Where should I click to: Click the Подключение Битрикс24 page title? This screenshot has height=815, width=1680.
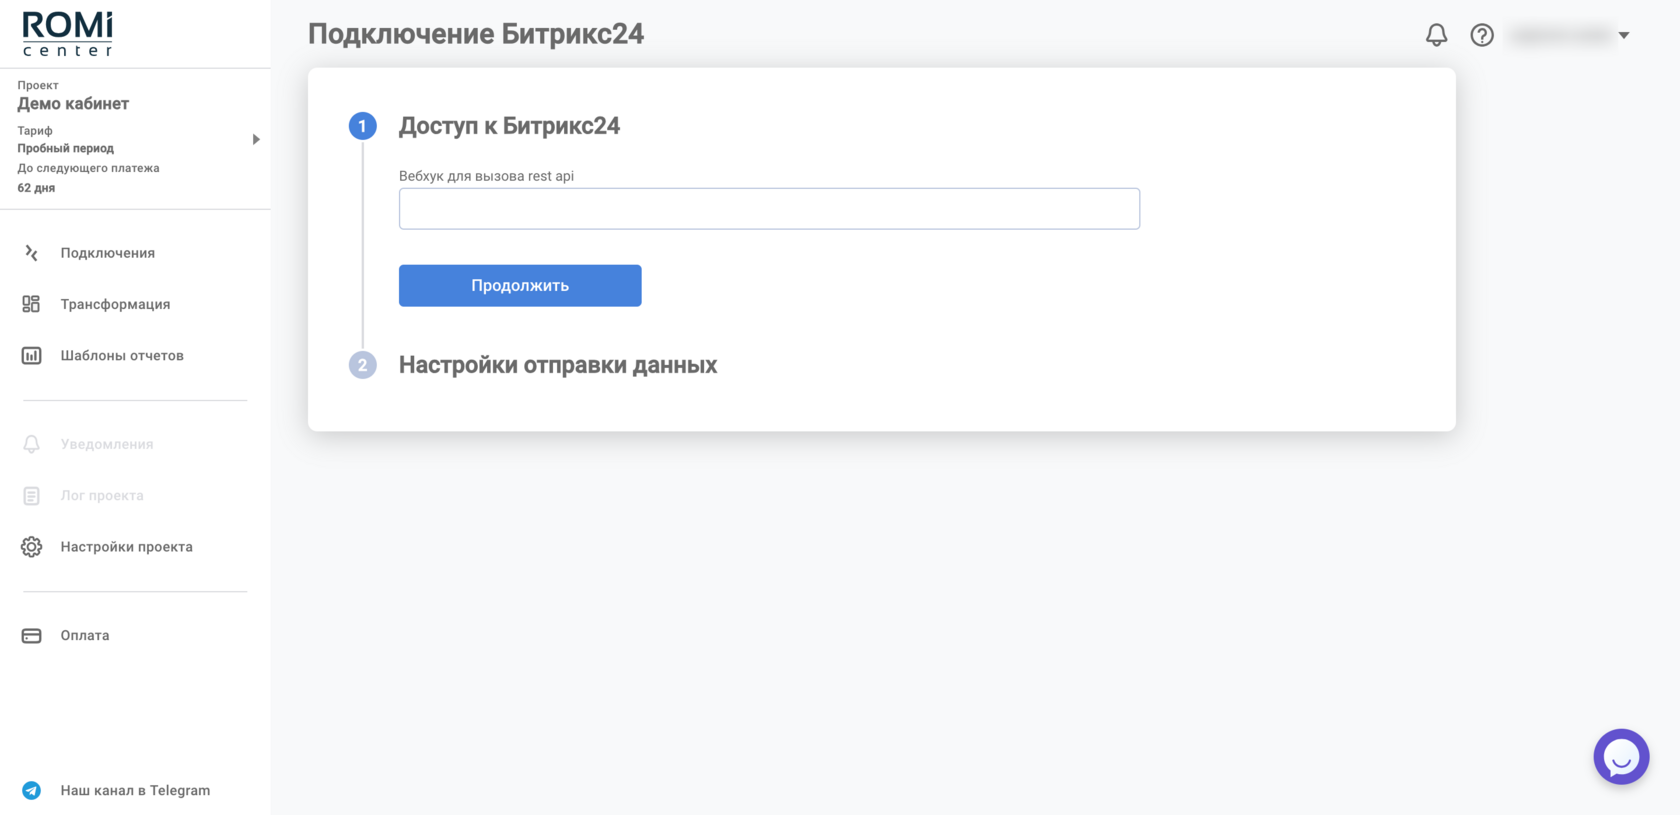coord(476,34)
